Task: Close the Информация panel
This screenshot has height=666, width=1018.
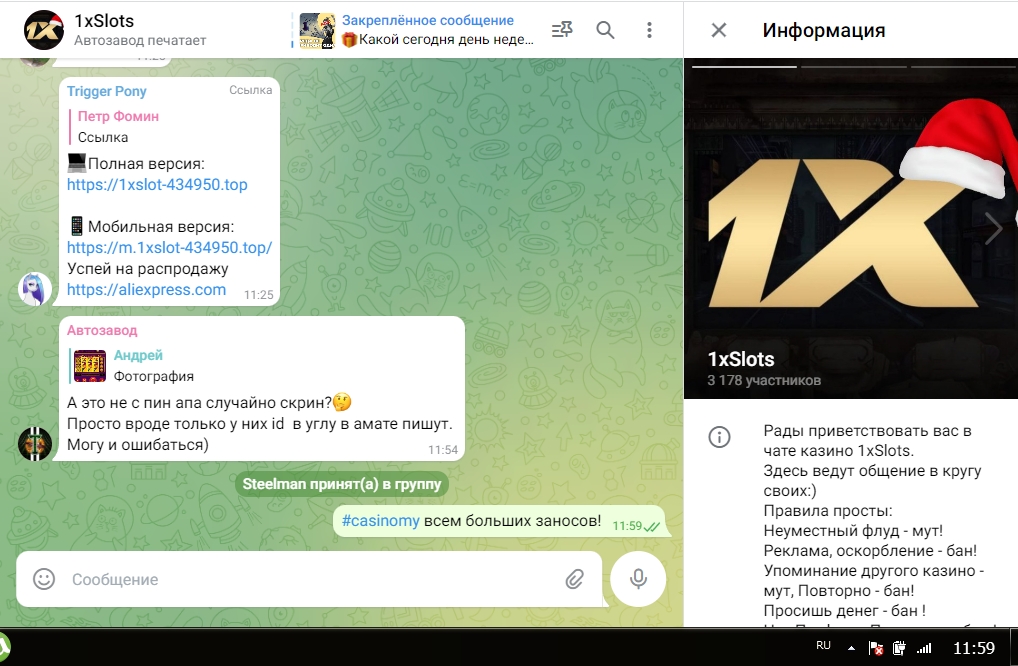Action: [719, 30]
